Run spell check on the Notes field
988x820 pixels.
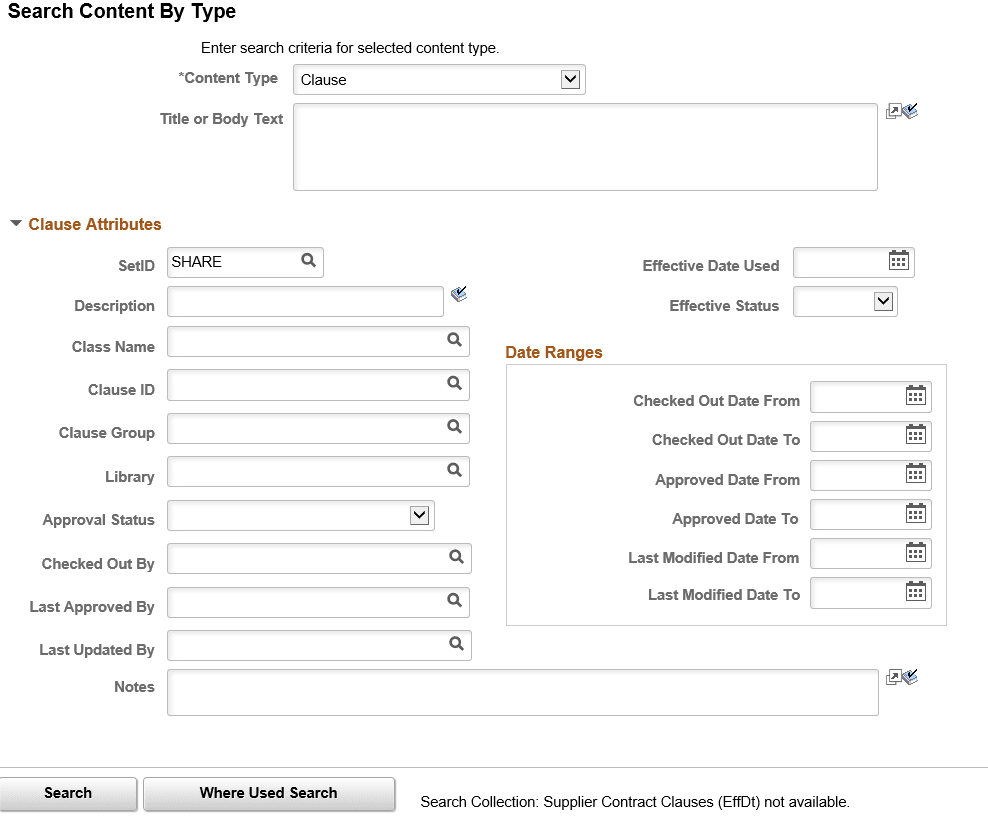tap(909, 677)
